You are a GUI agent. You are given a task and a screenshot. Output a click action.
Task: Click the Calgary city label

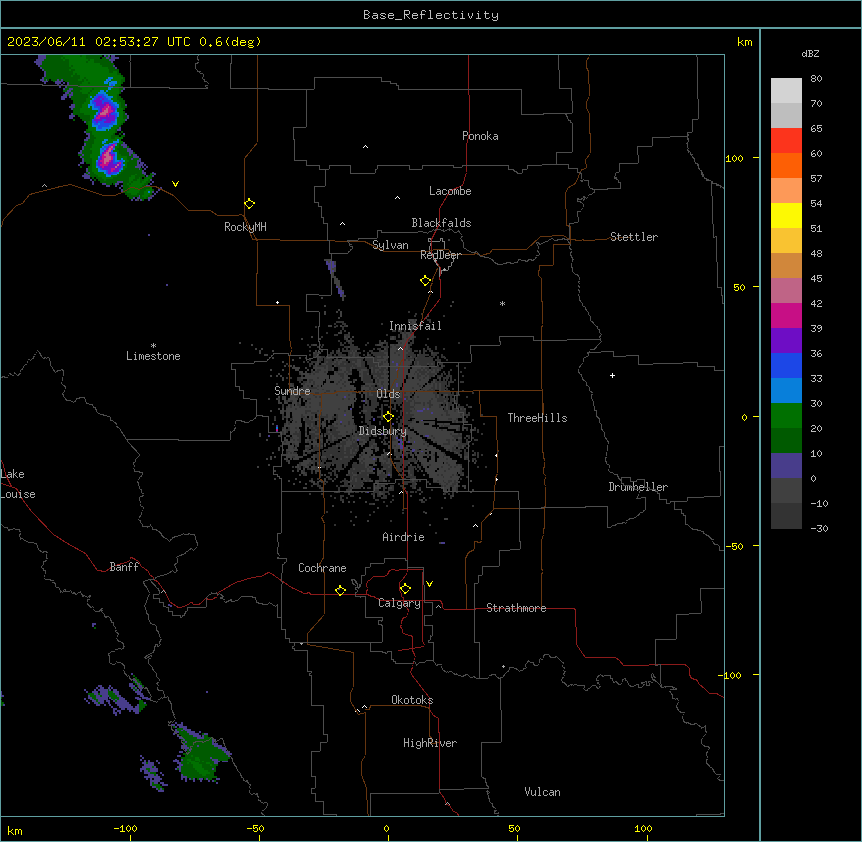tap(399, 603)
